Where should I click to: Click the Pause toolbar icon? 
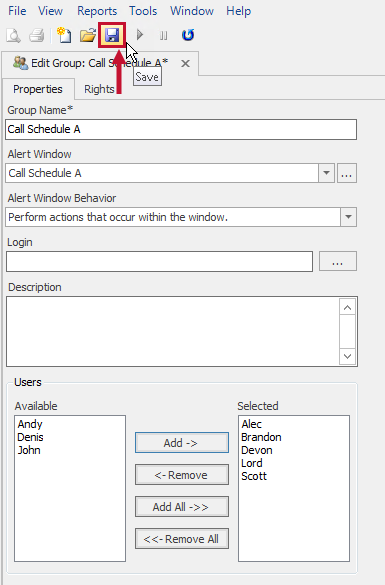[163, 35]
